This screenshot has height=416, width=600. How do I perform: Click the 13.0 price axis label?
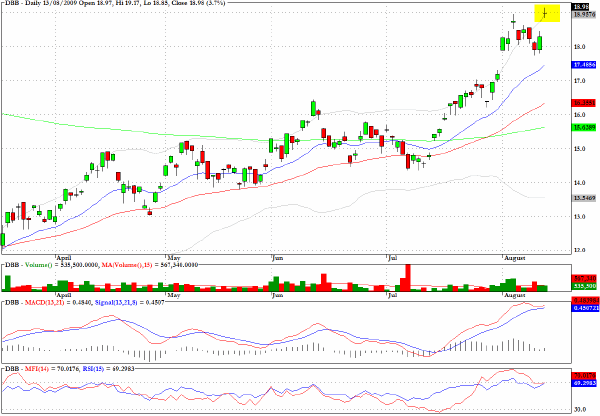(579, 217)
